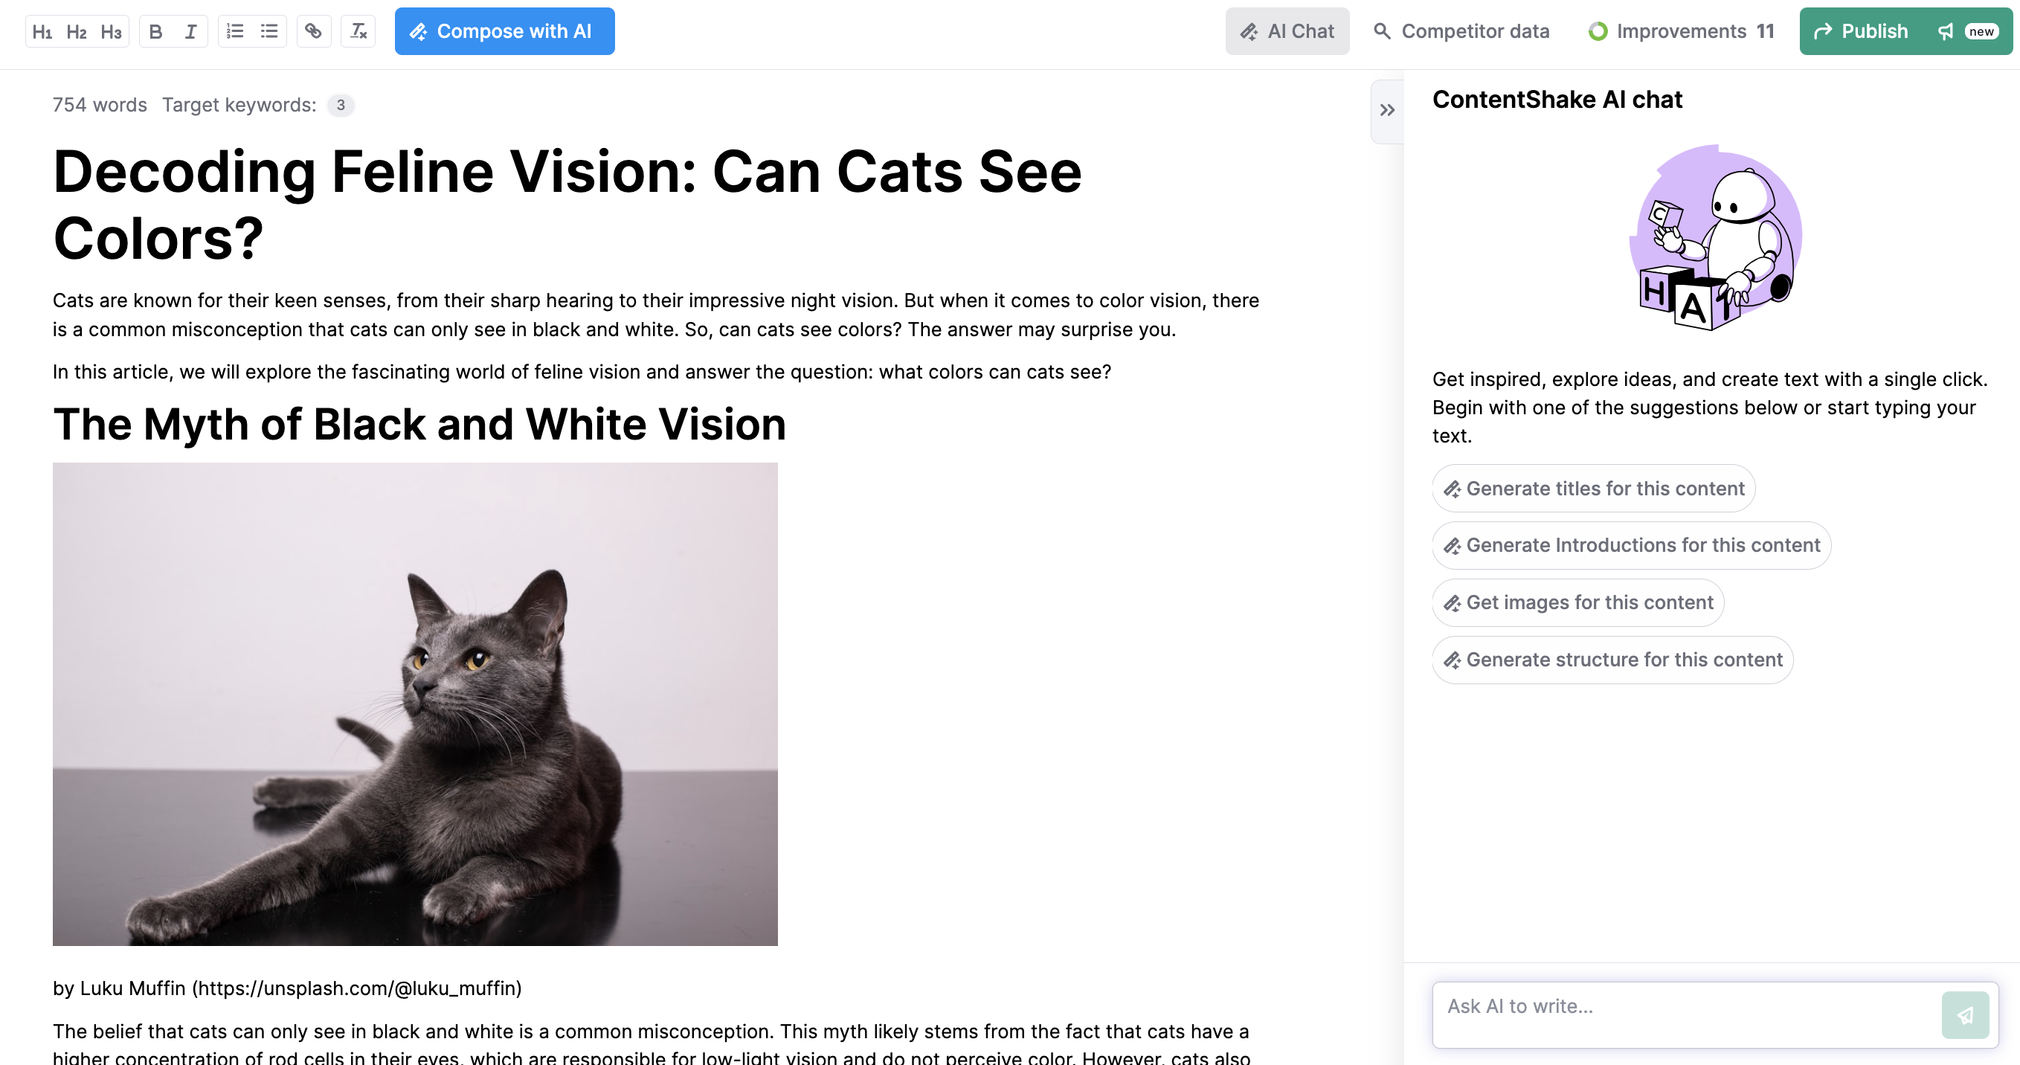Apply Heading 2 formatting
This screenshot has height=1065, width=2020.
pos(77,31)
